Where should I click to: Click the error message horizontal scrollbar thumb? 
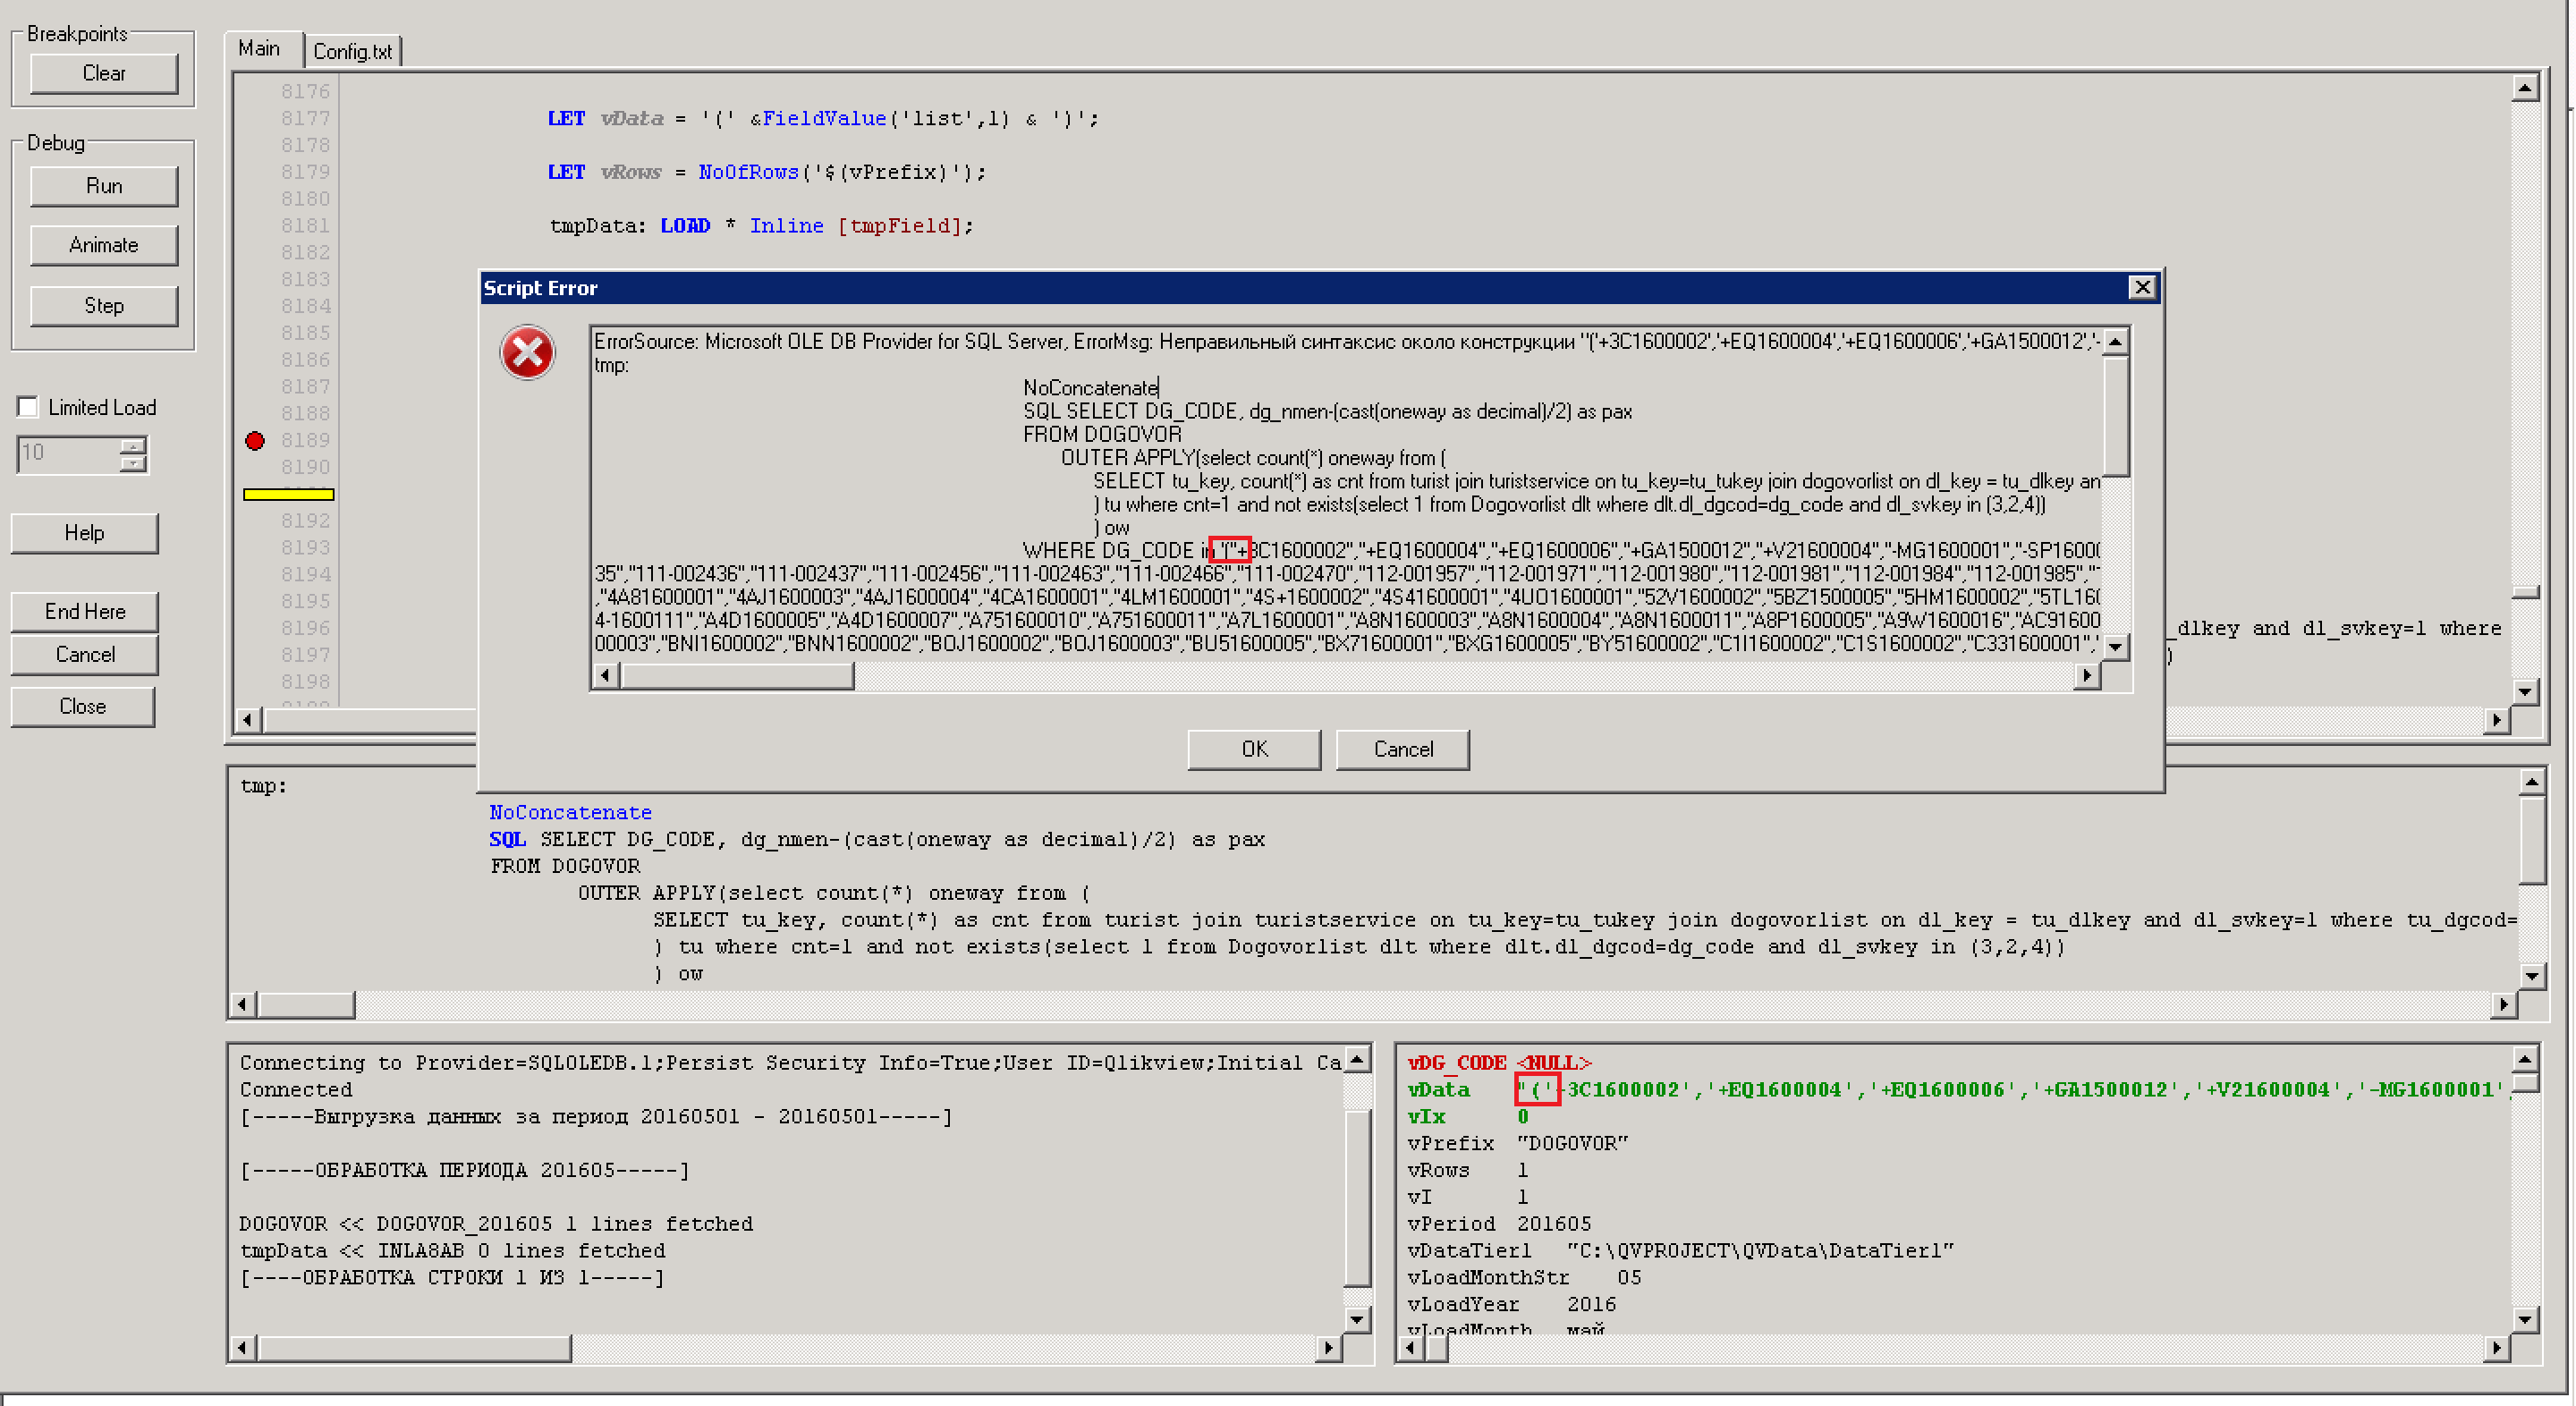[737, 676]
